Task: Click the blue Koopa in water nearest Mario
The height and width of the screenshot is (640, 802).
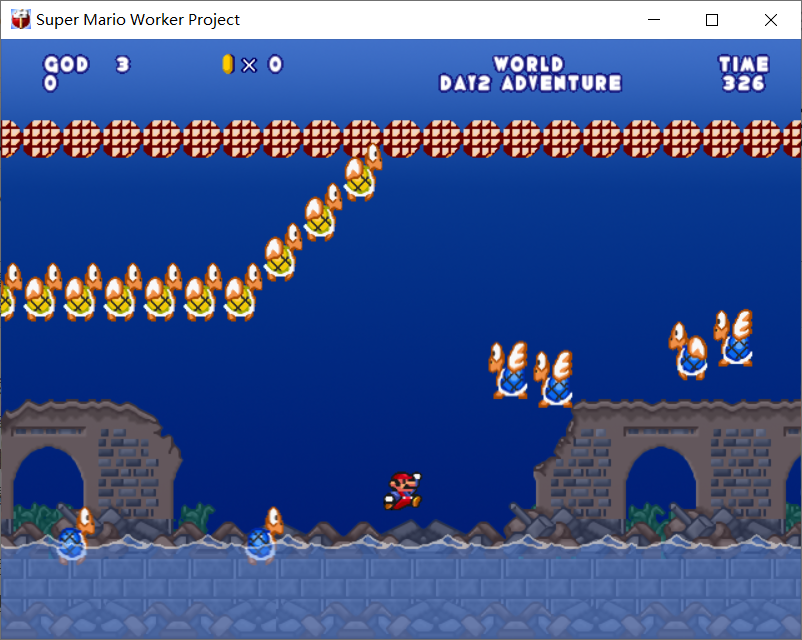Action: 263,535
